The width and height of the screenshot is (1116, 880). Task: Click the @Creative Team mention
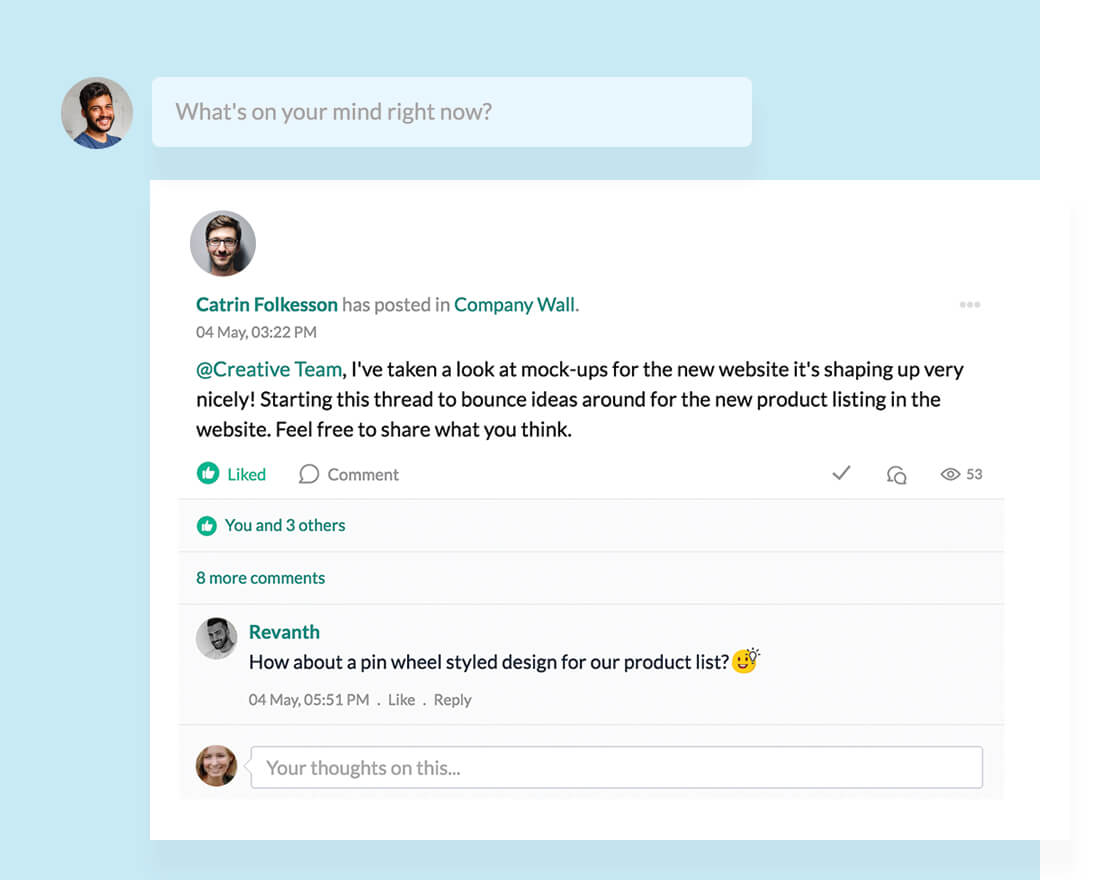[x=269, y=369]
